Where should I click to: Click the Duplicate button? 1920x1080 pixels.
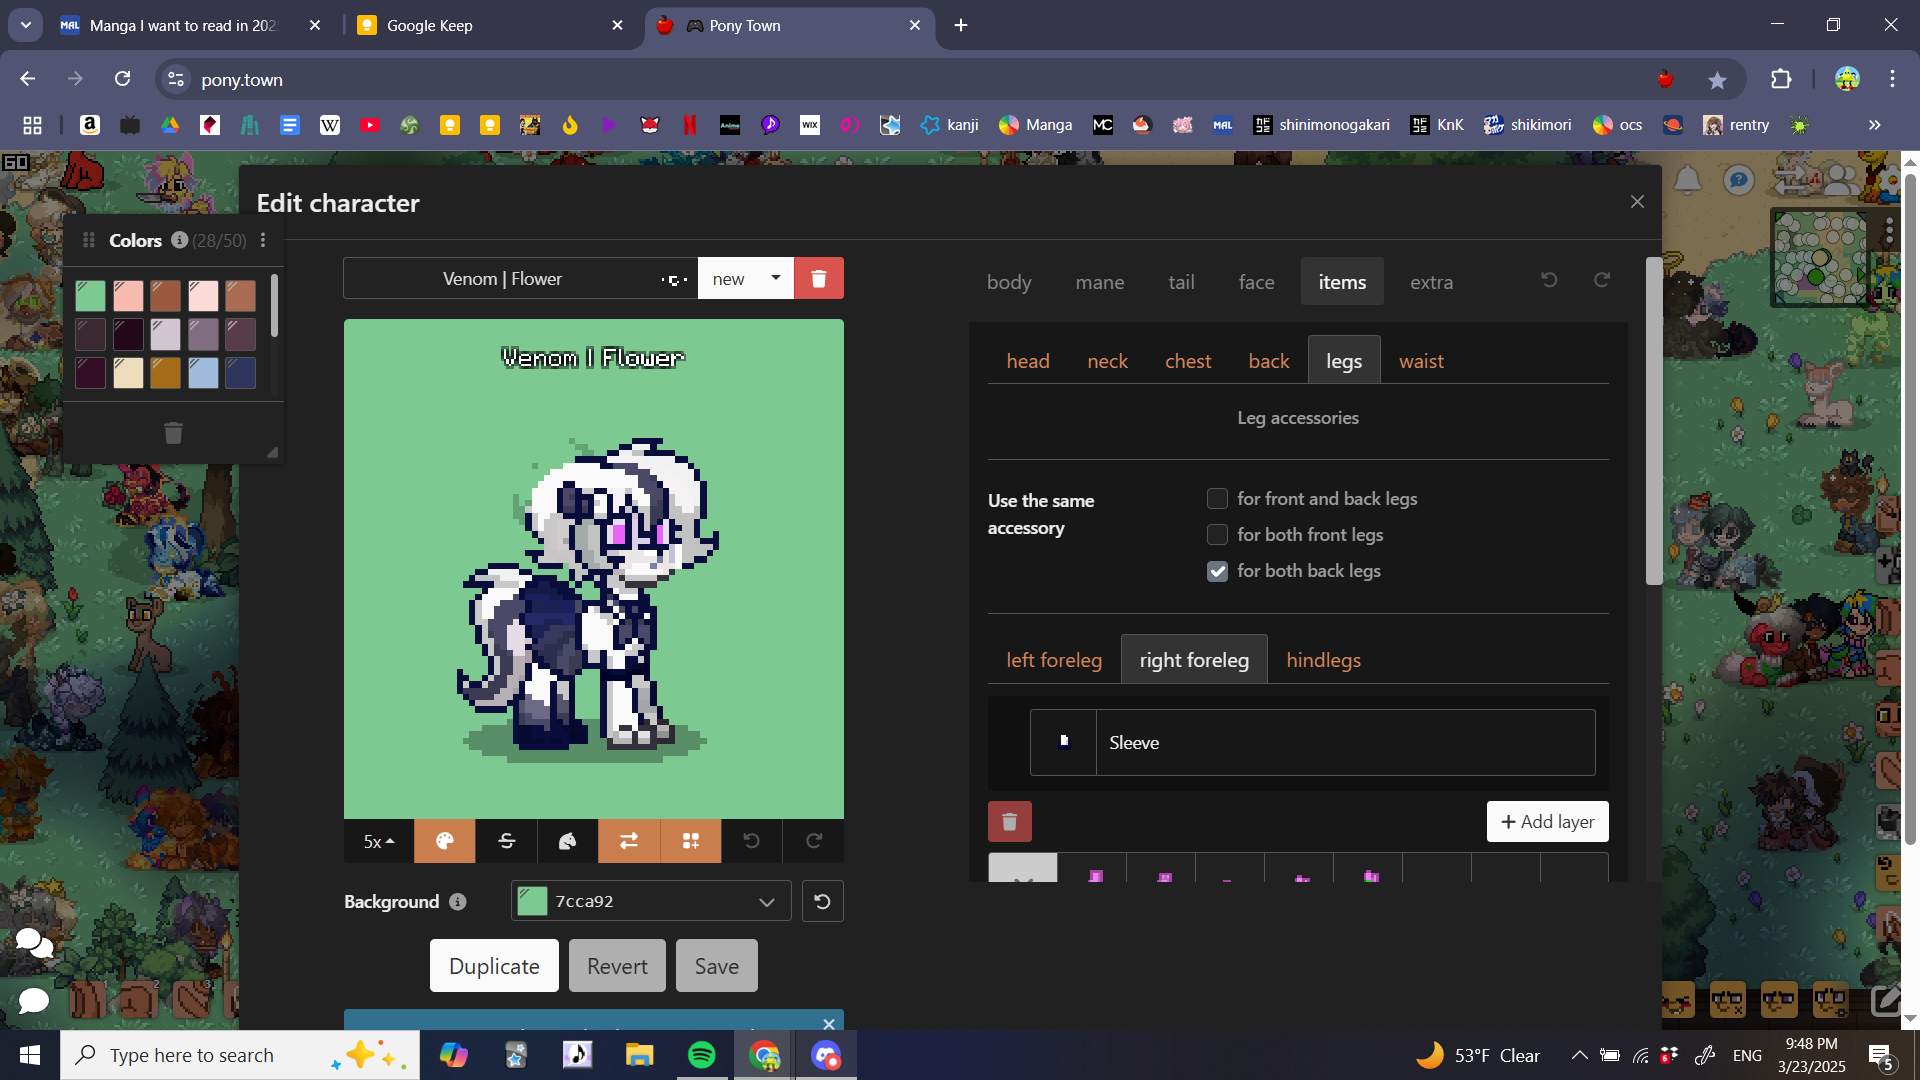click(494, 966)
